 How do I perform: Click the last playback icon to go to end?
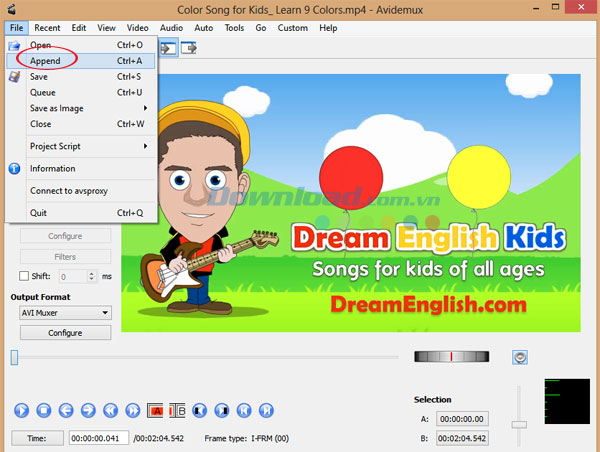(265, 409)
